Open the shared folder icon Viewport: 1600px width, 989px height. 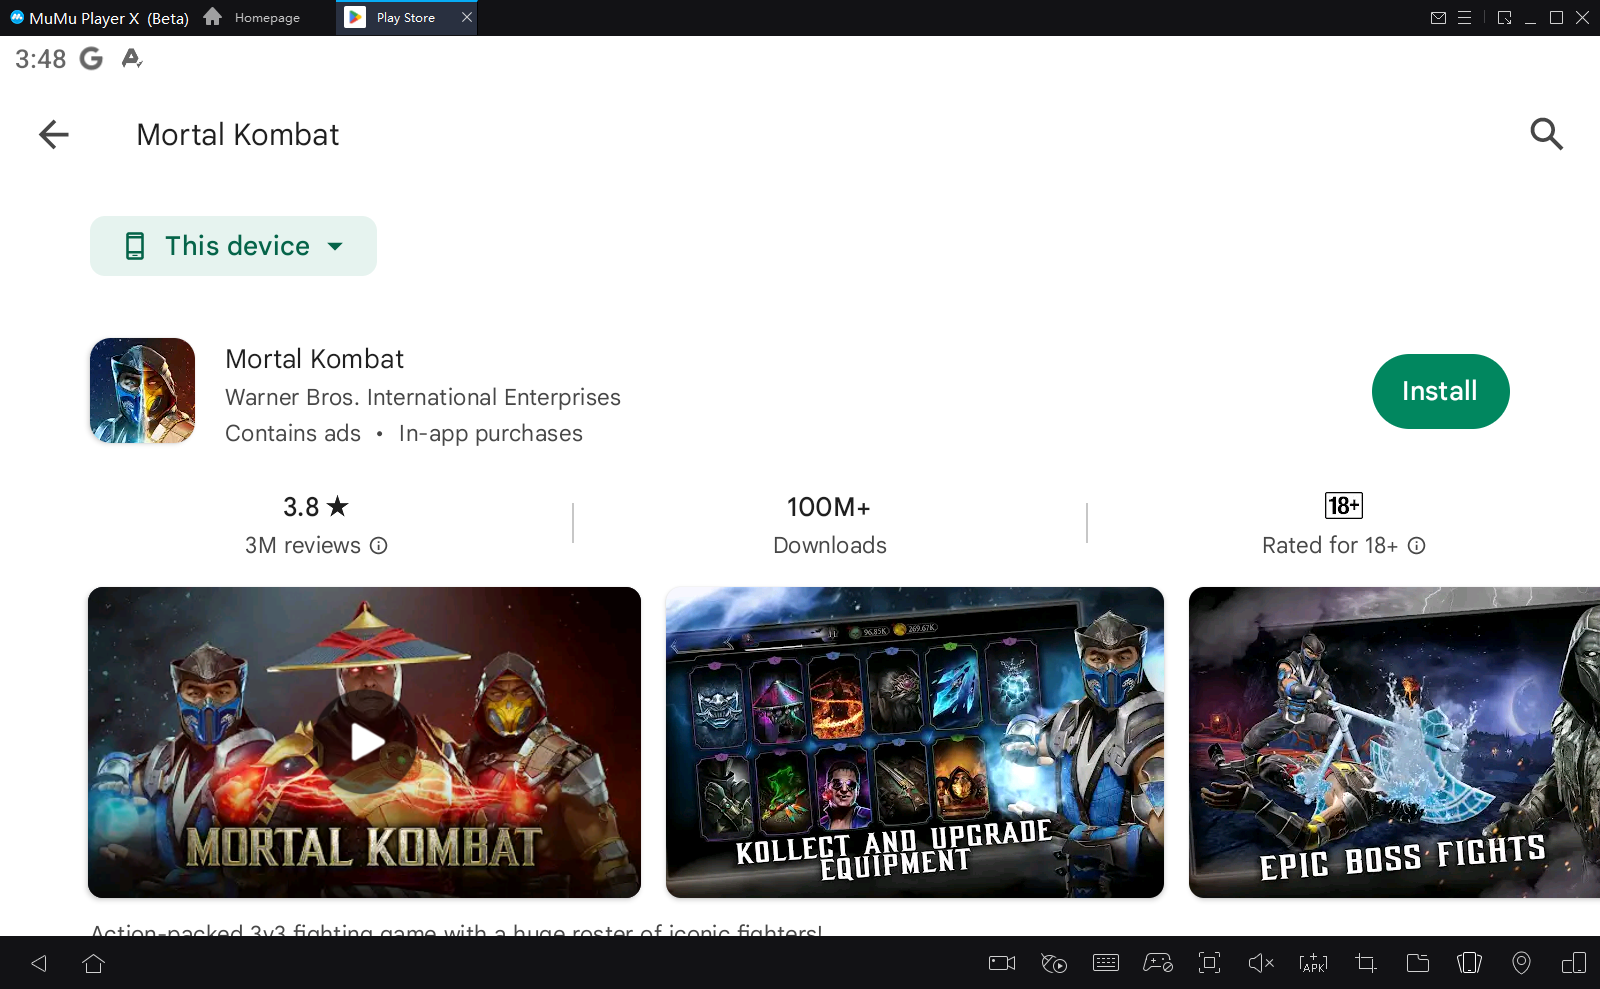(1417, 963)
